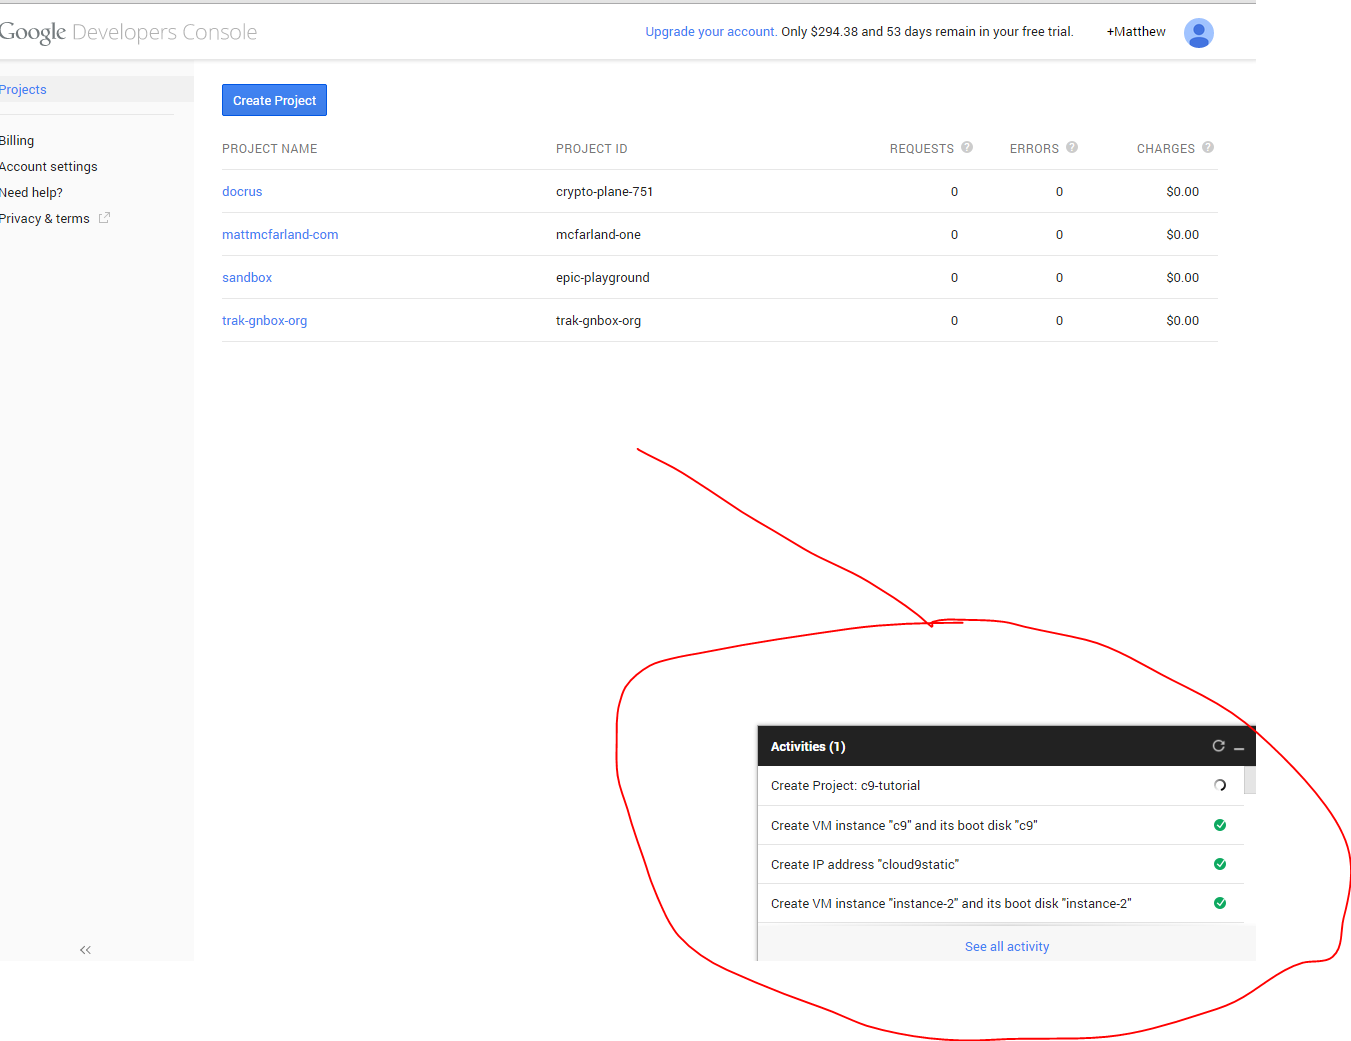Click the Activities (1) panel header
1351x1041 pixels.
[1006, 746]
